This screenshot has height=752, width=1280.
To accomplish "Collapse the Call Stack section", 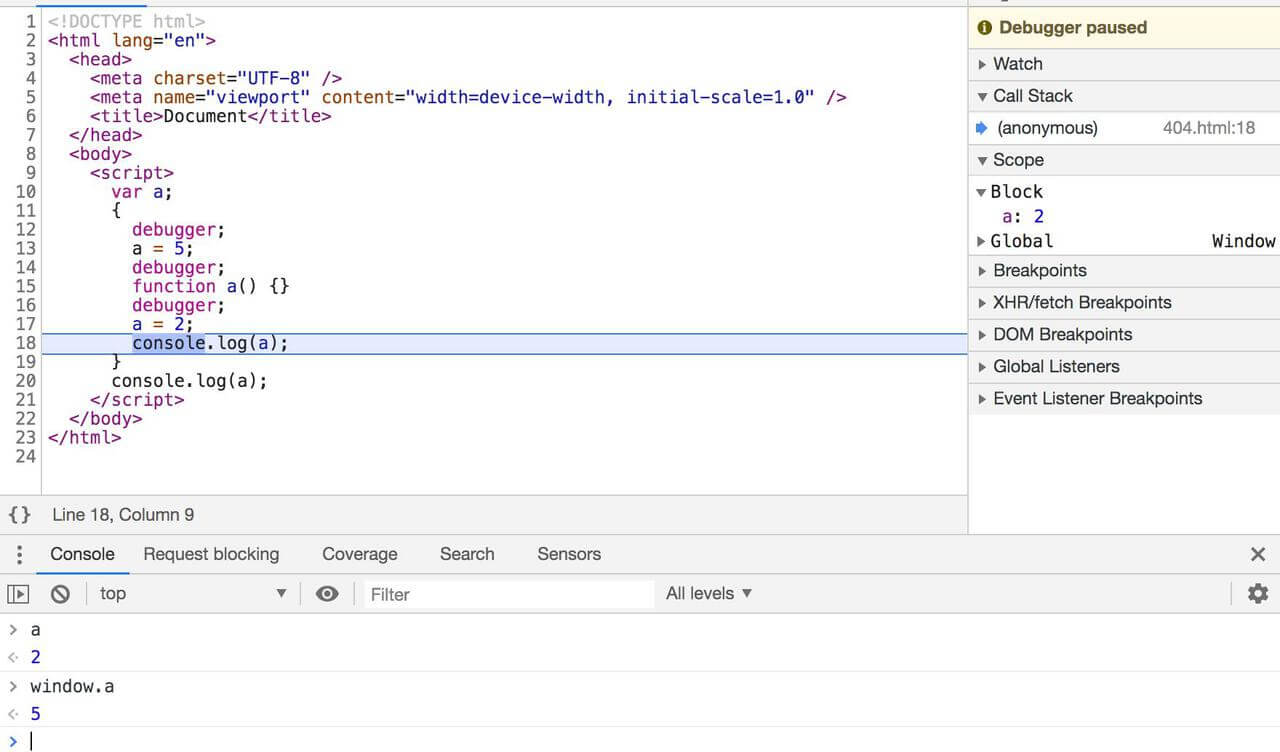I will coord(1031,96).
